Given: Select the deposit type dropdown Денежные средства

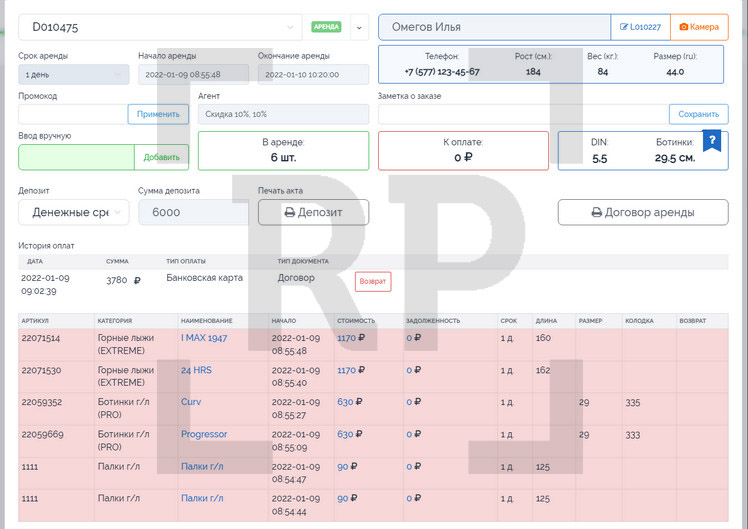Looking at the screenshot, I should click(73, 212).
